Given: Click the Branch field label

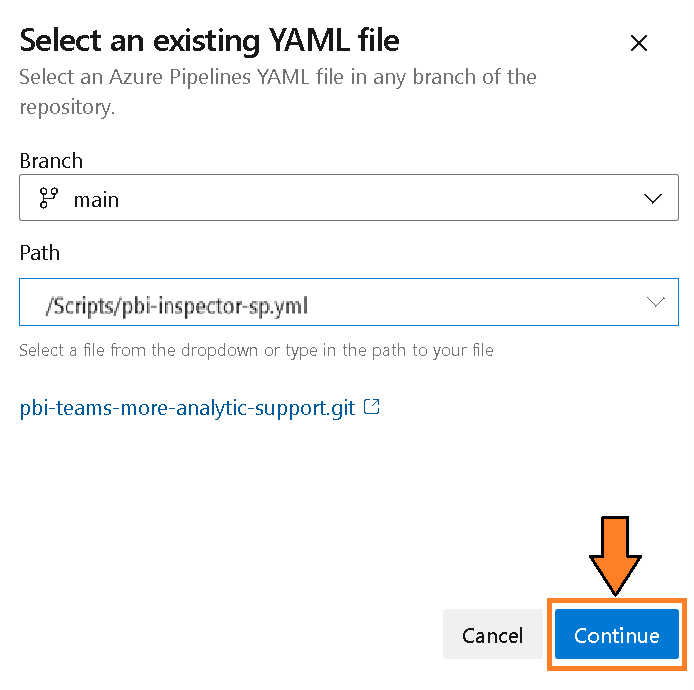Looking at the screenshot, I should [x=51, y=161].
